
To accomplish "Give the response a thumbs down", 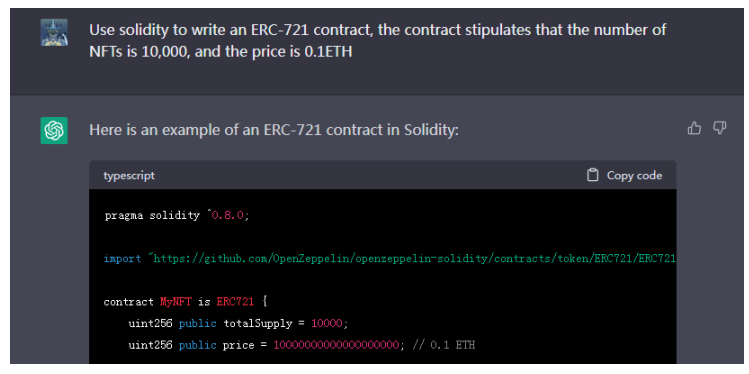I will coord(720,128).
